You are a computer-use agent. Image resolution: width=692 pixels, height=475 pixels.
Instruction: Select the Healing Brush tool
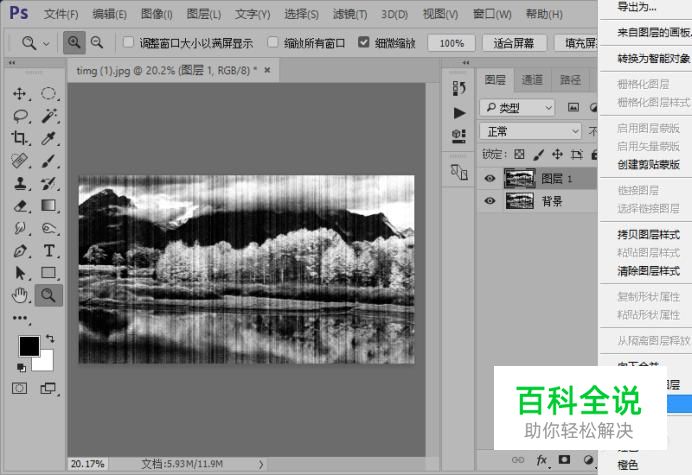pos(20,161)
